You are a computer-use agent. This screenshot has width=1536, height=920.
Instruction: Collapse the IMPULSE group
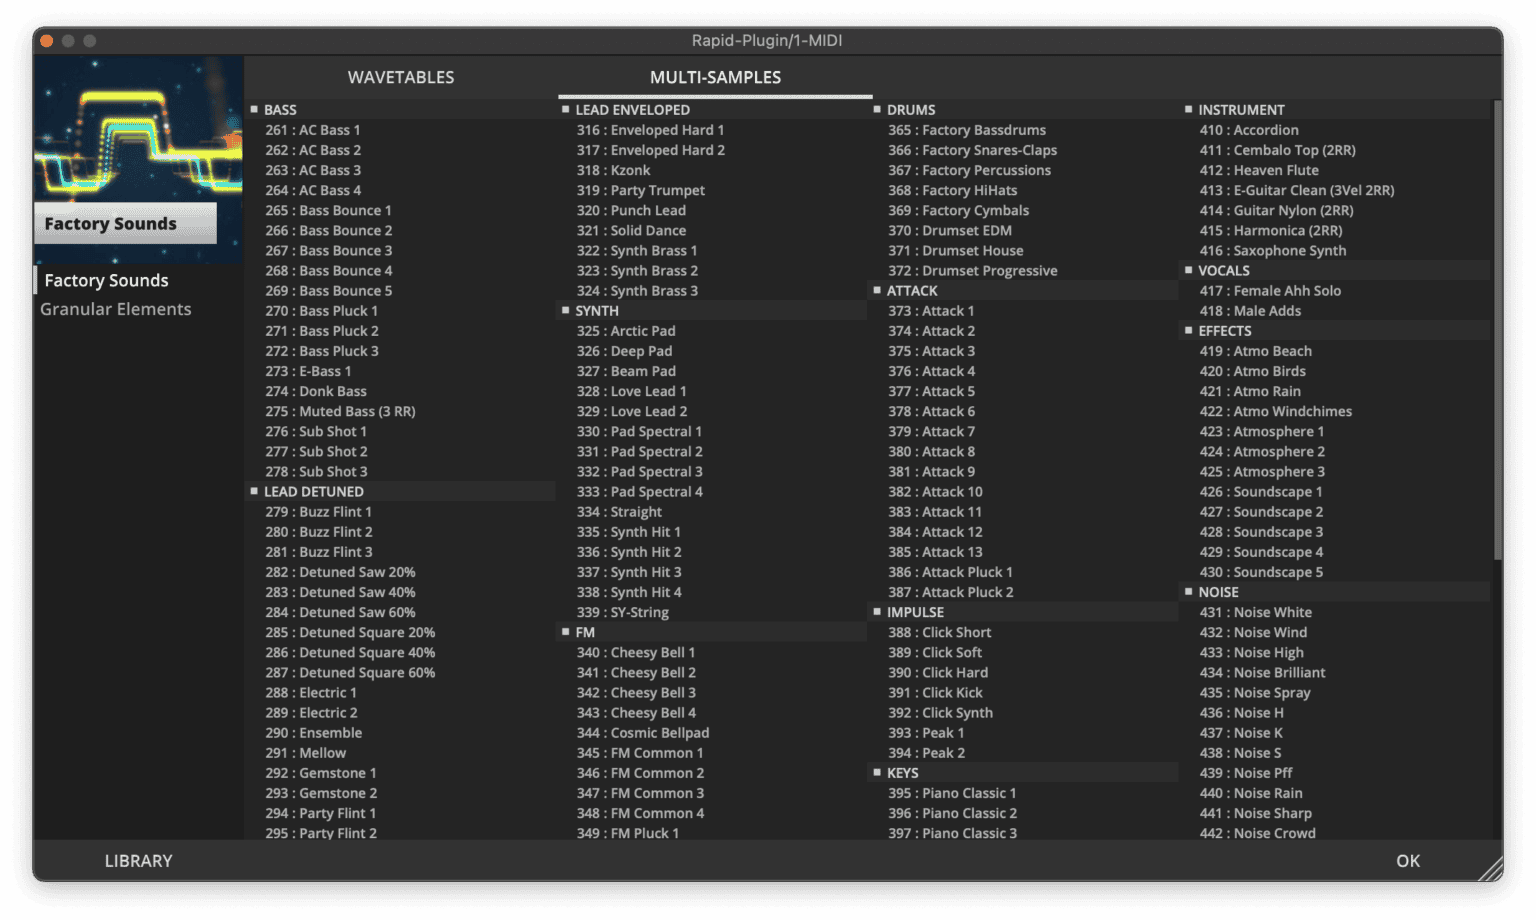pos(878,611)
